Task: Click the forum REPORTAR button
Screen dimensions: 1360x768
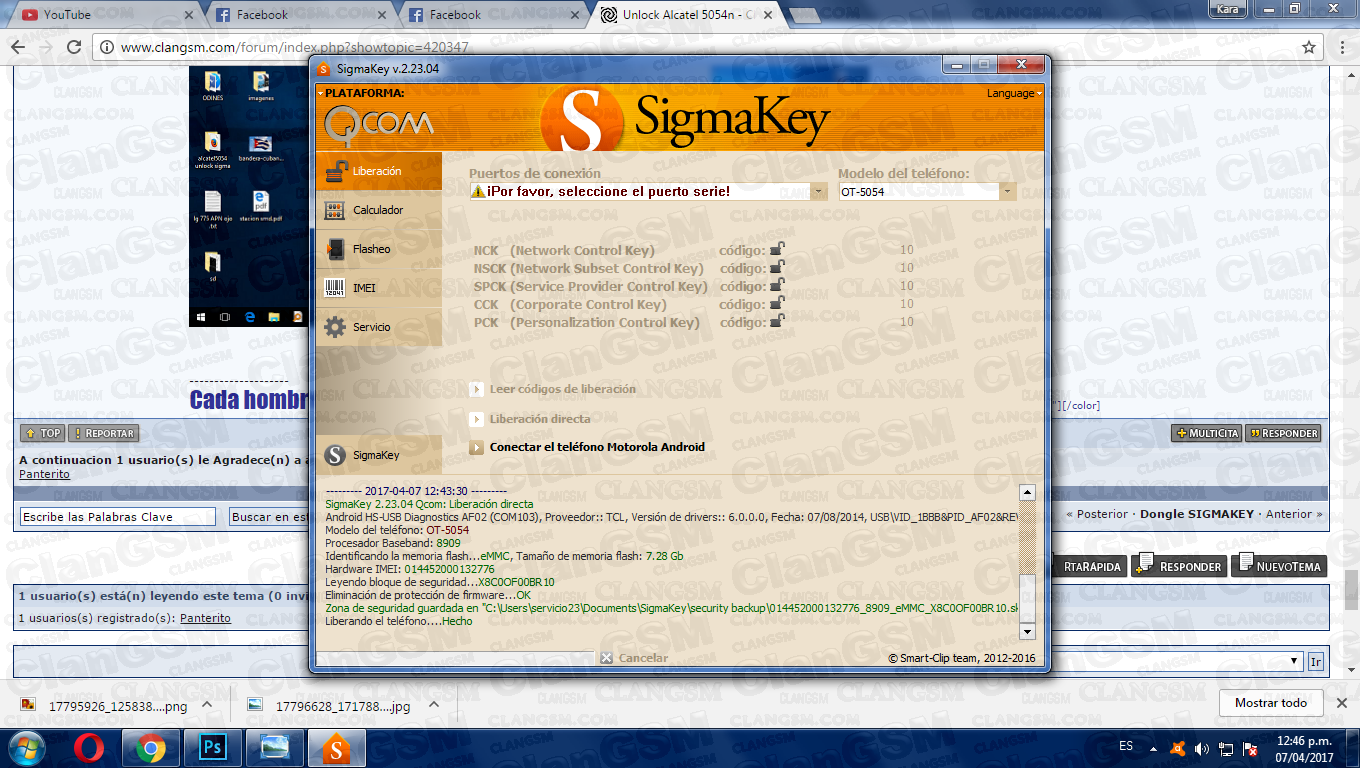Action: tap(105, 434)
